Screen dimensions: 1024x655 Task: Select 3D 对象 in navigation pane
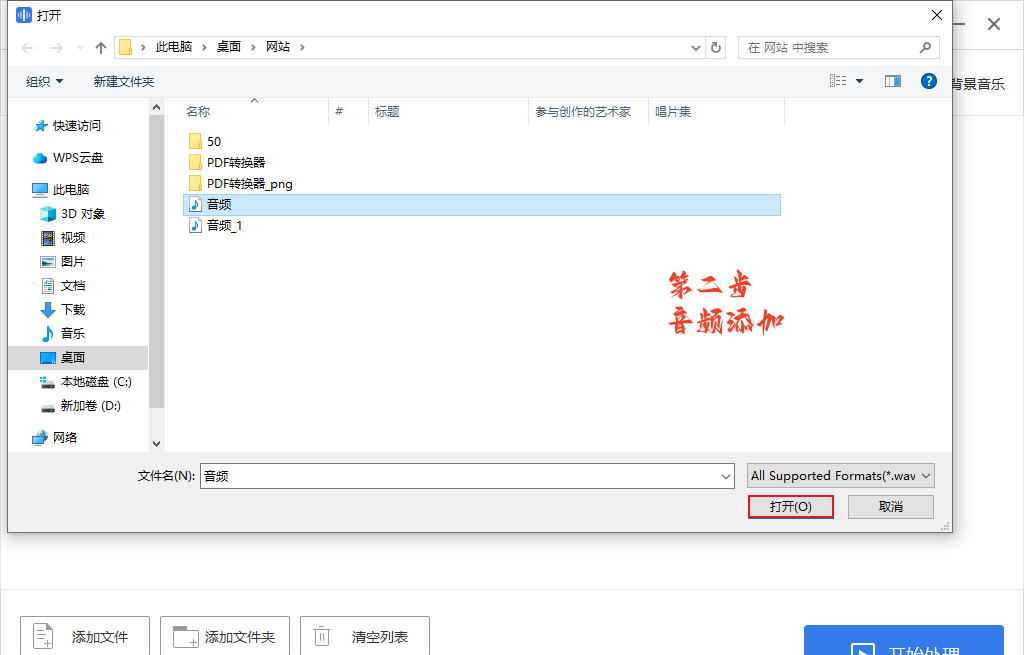point(82,214)
